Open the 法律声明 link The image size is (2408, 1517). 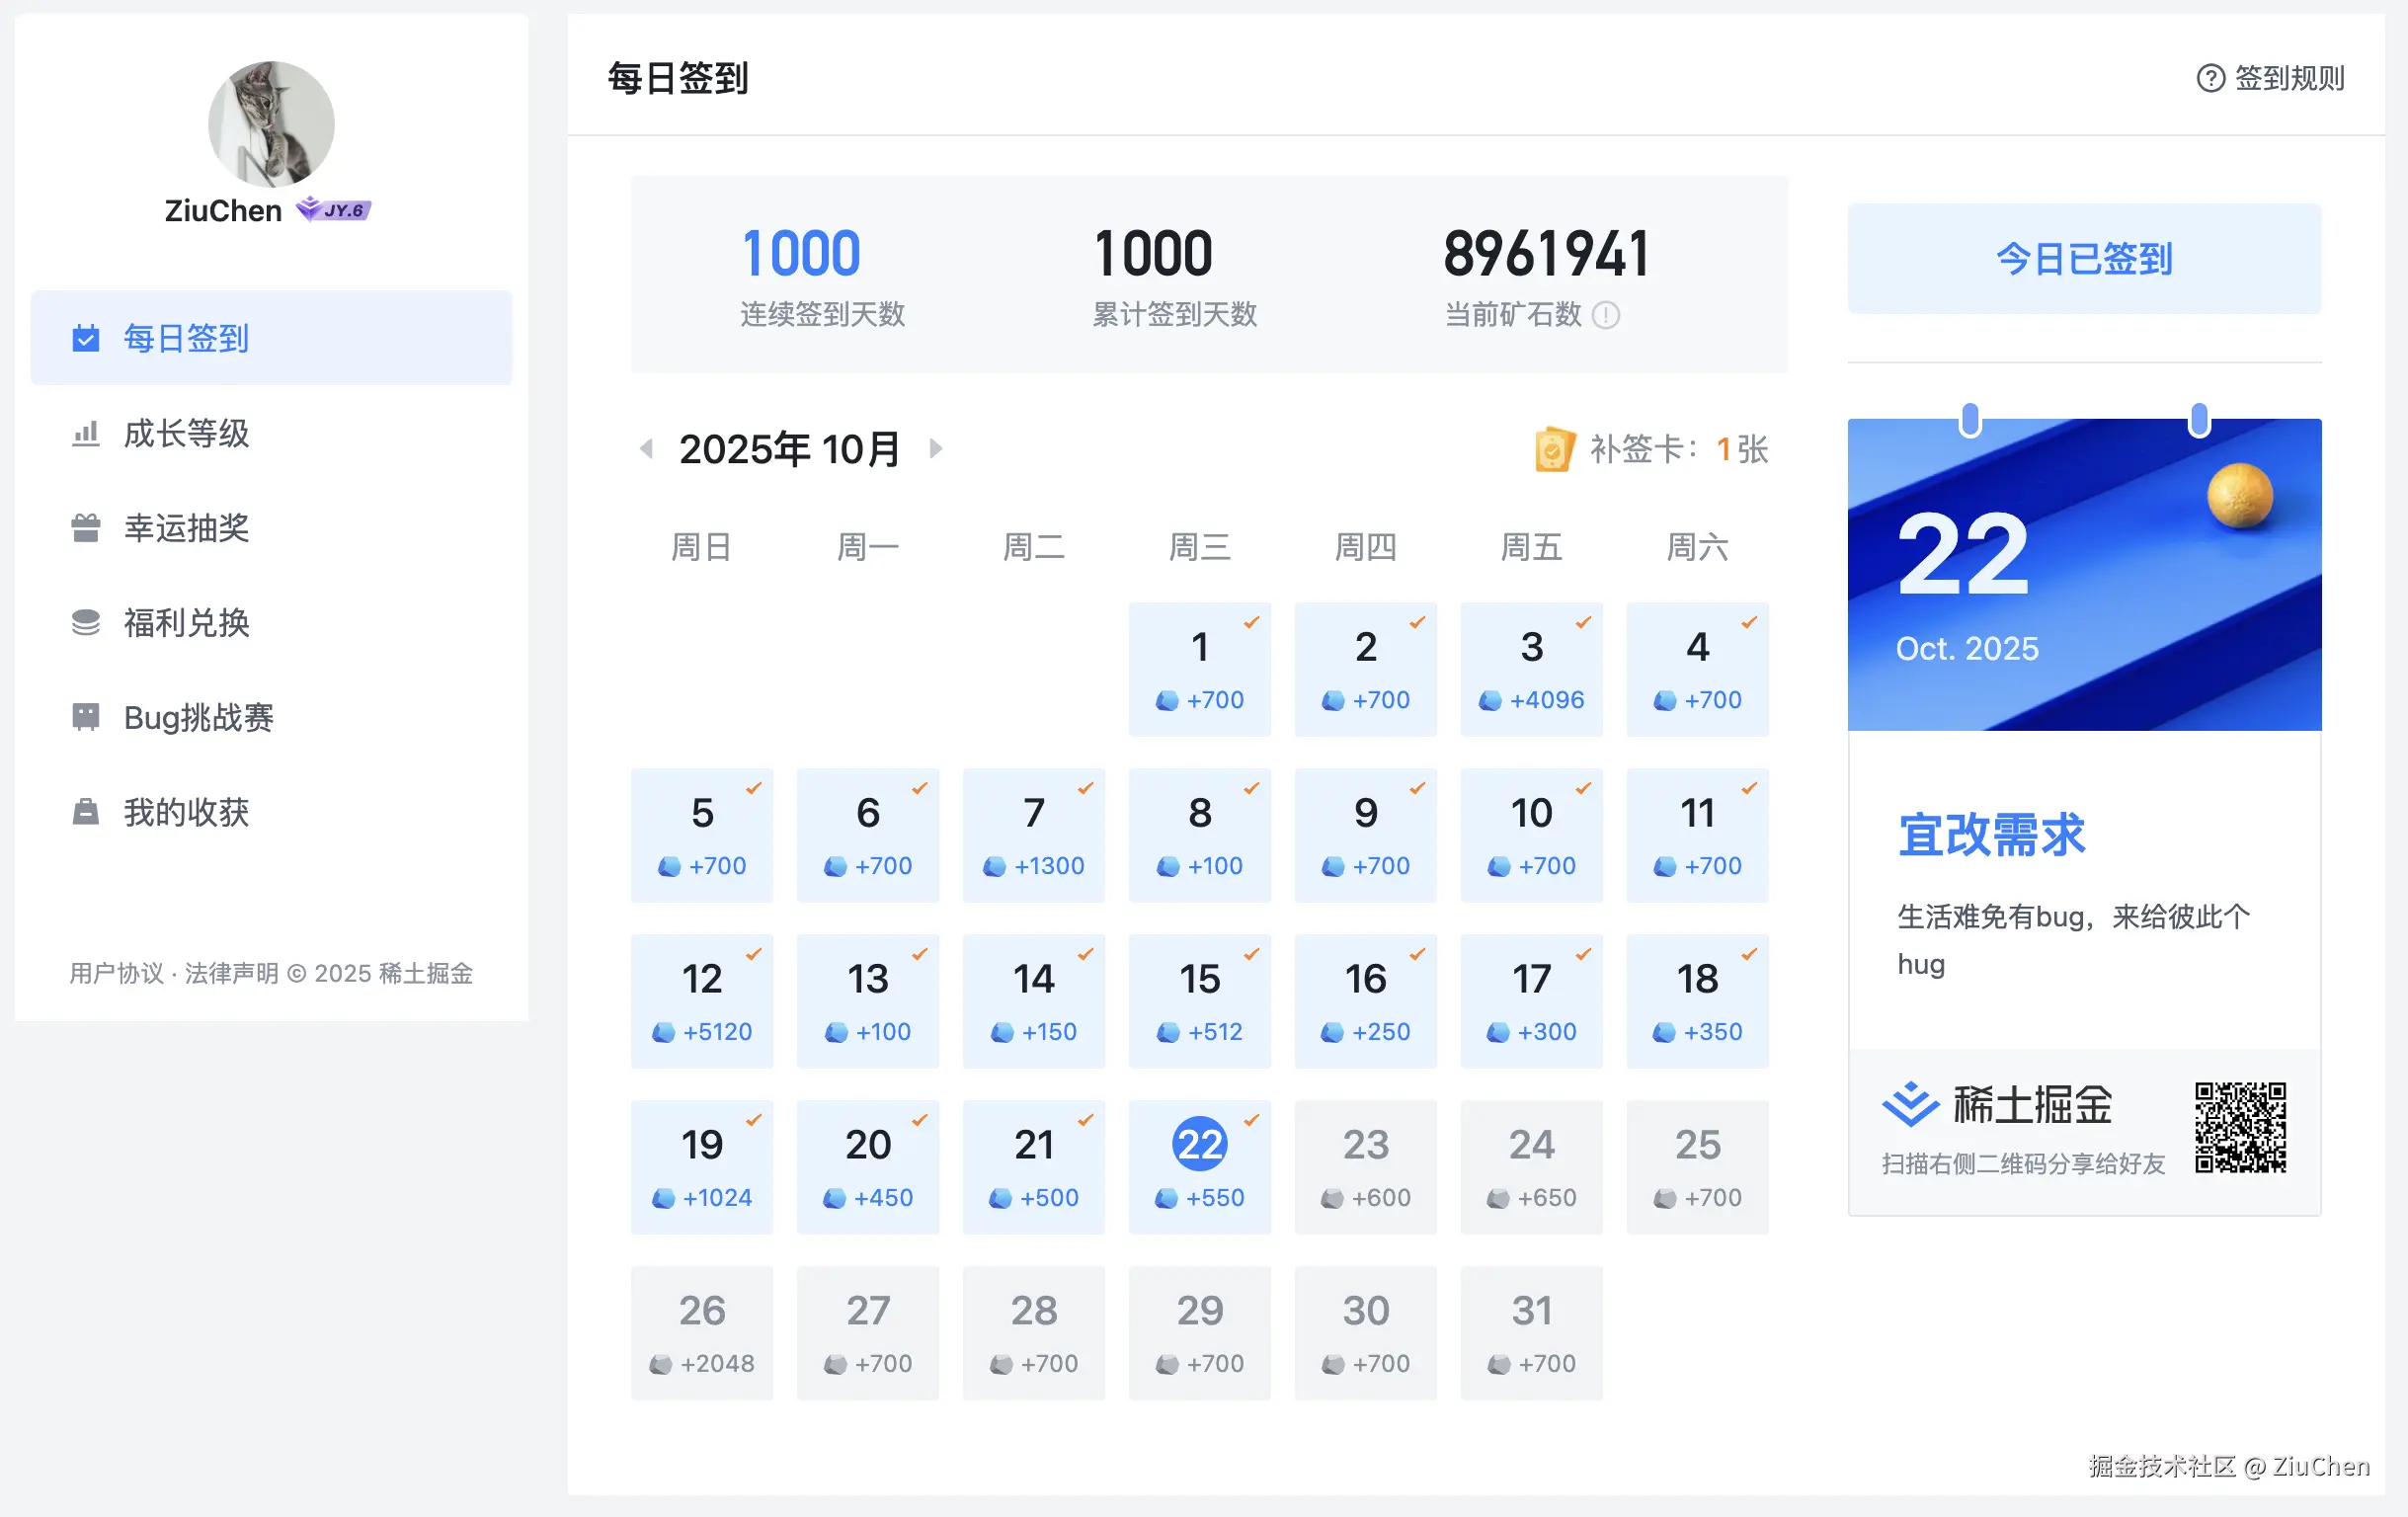point(233,972)
